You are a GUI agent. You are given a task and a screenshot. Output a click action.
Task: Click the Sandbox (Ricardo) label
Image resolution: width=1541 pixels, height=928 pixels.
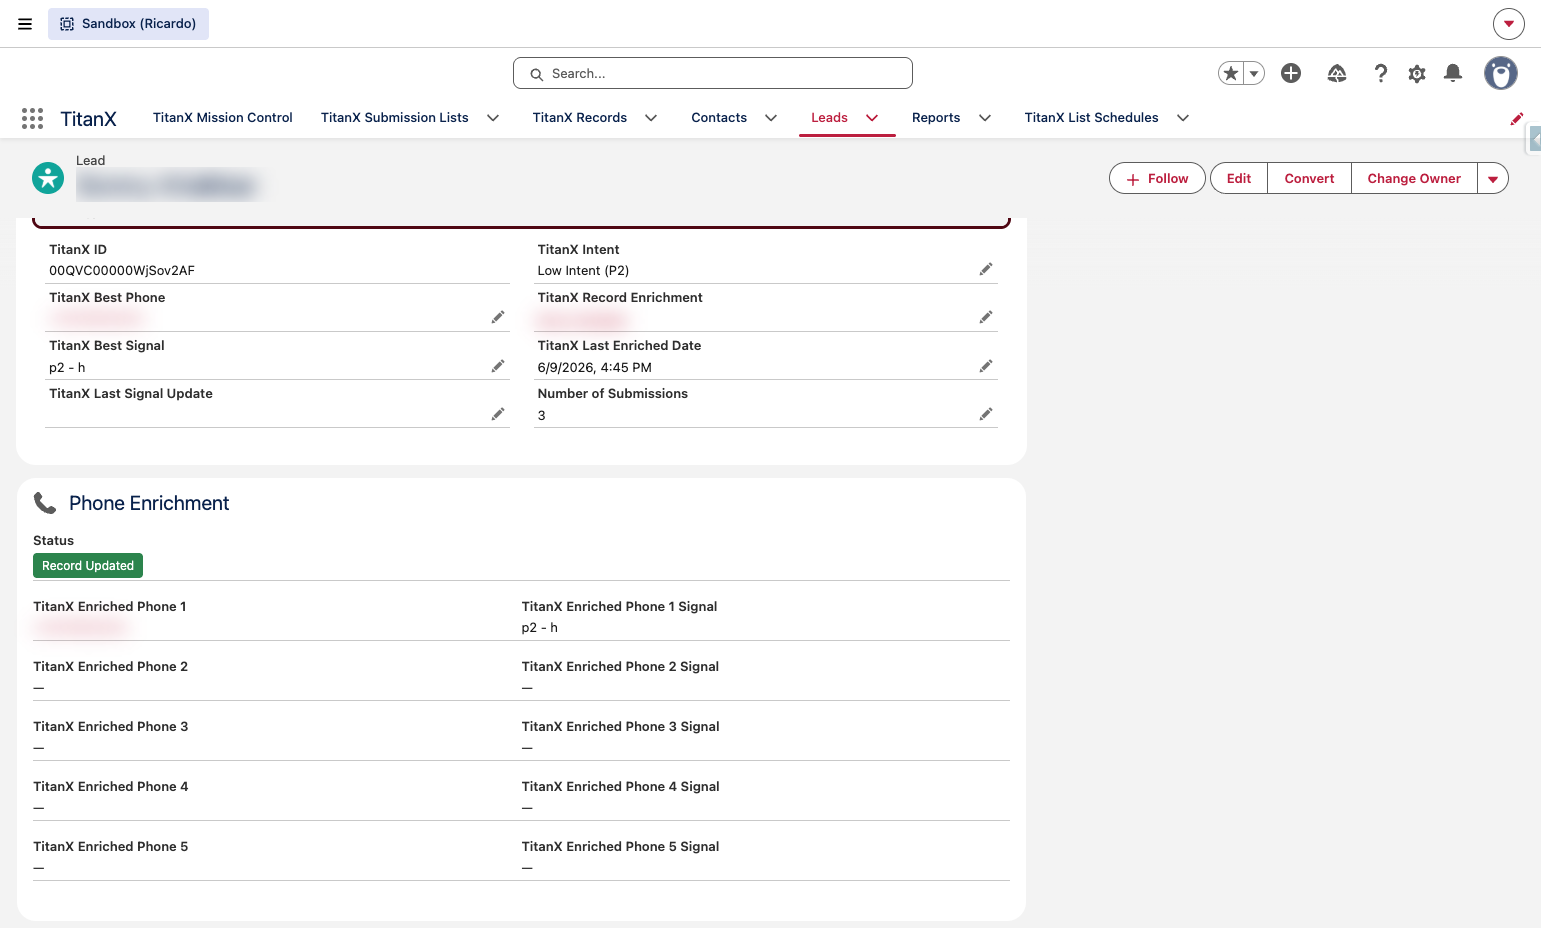(128, 24)
